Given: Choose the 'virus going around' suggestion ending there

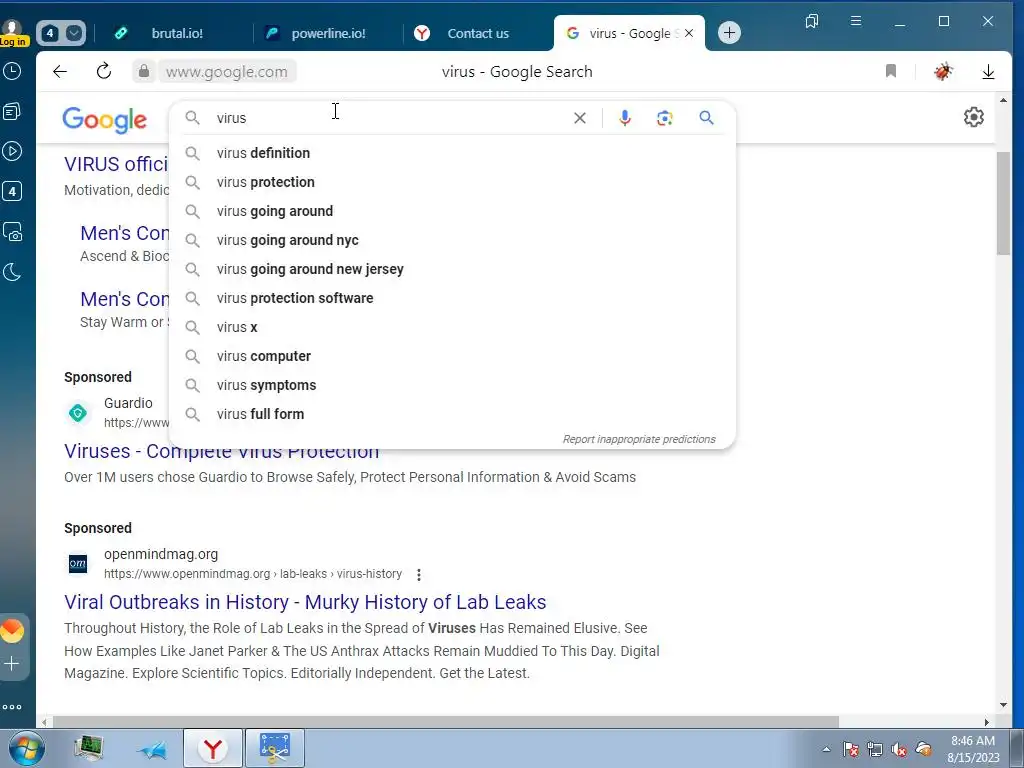Looking at the screenshot, I should click(452, 212).
